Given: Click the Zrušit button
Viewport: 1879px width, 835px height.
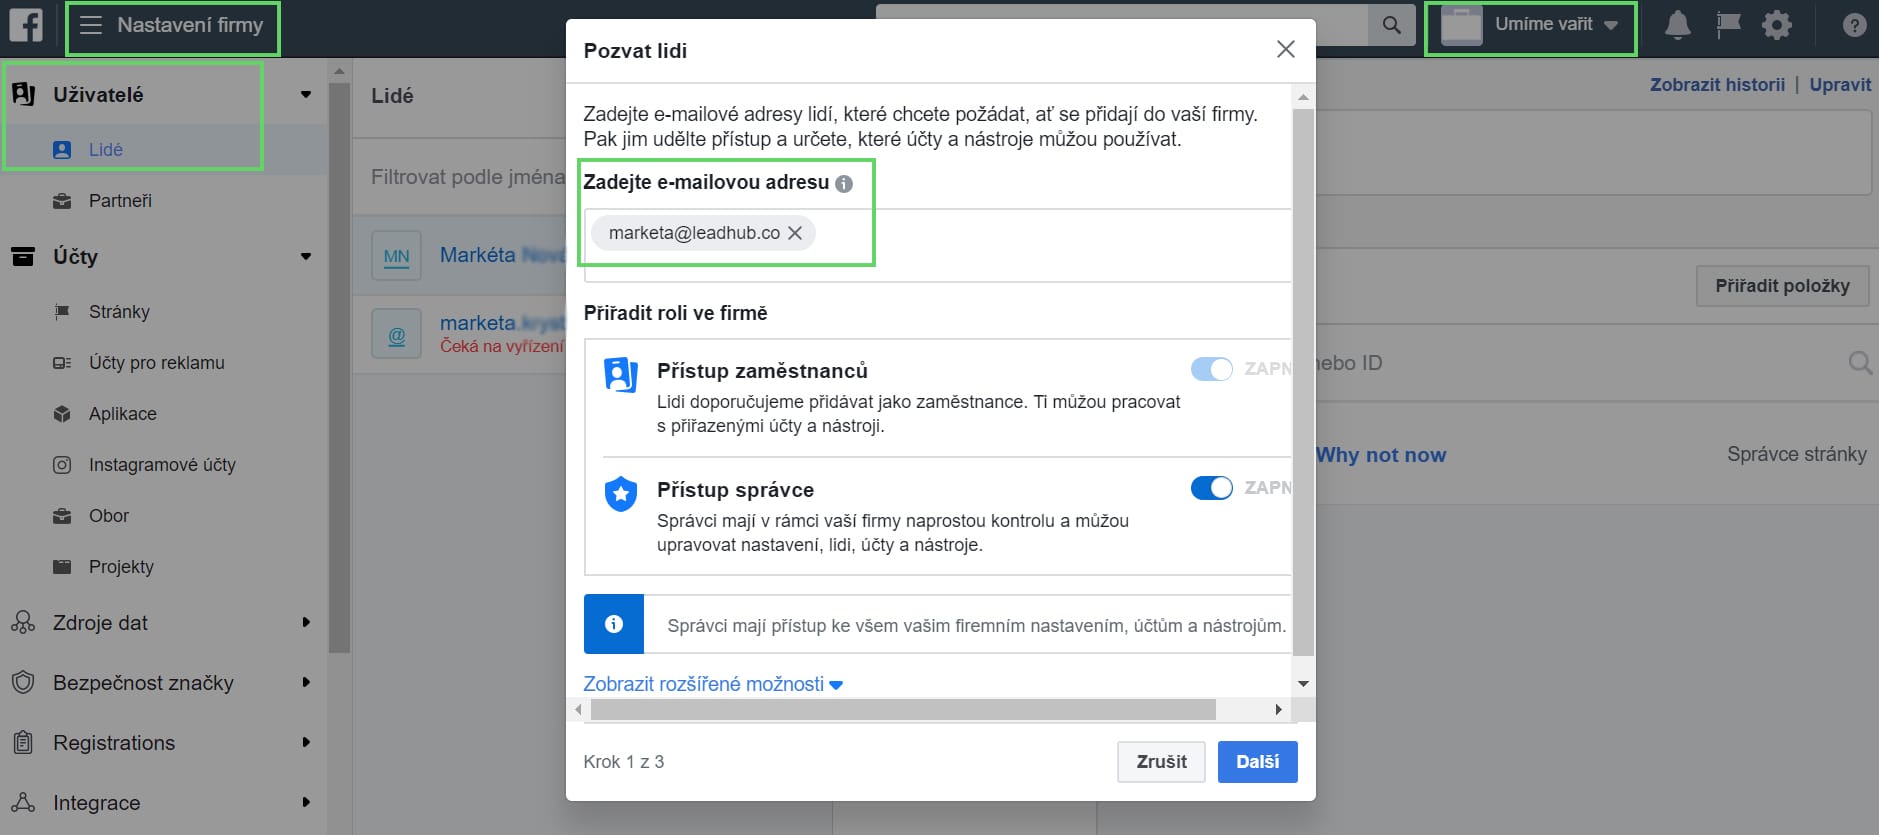Looking at the screenshot, I should (1161, 762).
